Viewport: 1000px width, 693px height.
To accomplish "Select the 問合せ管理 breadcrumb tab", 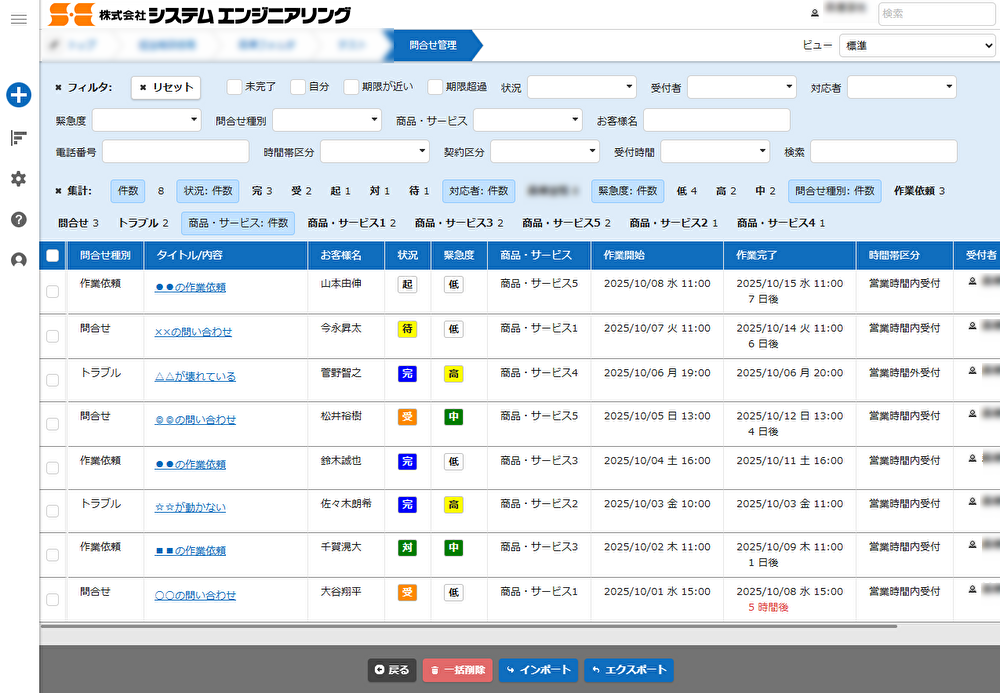I will click(433, 45).
